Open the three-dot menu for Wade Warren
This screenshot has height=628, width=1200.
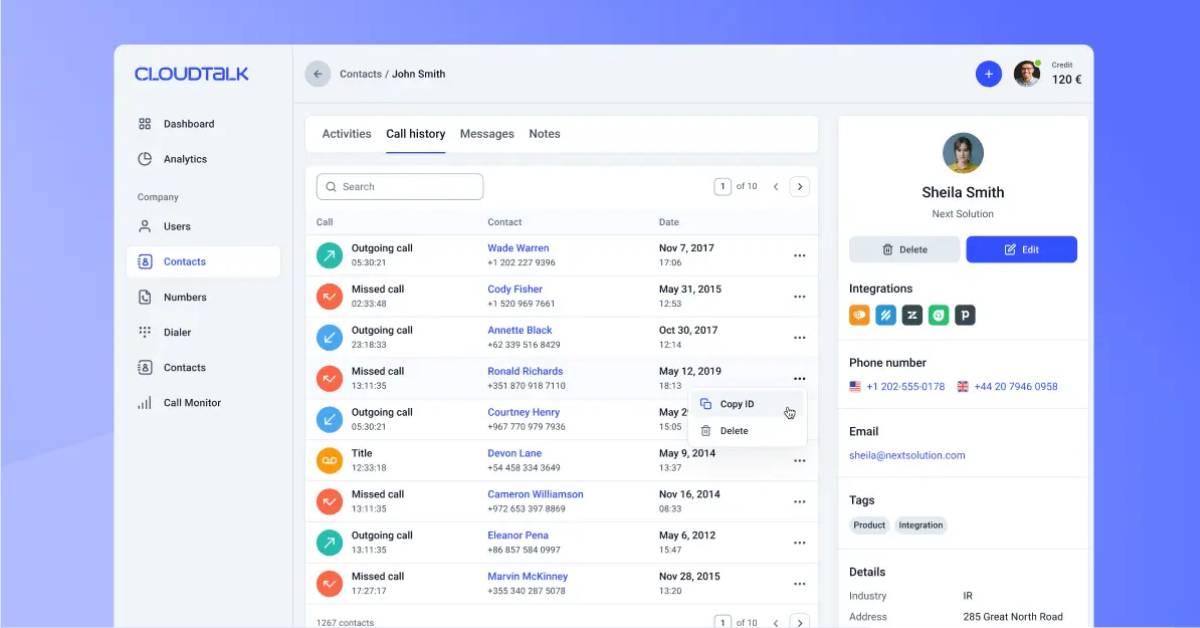point(799,256)
